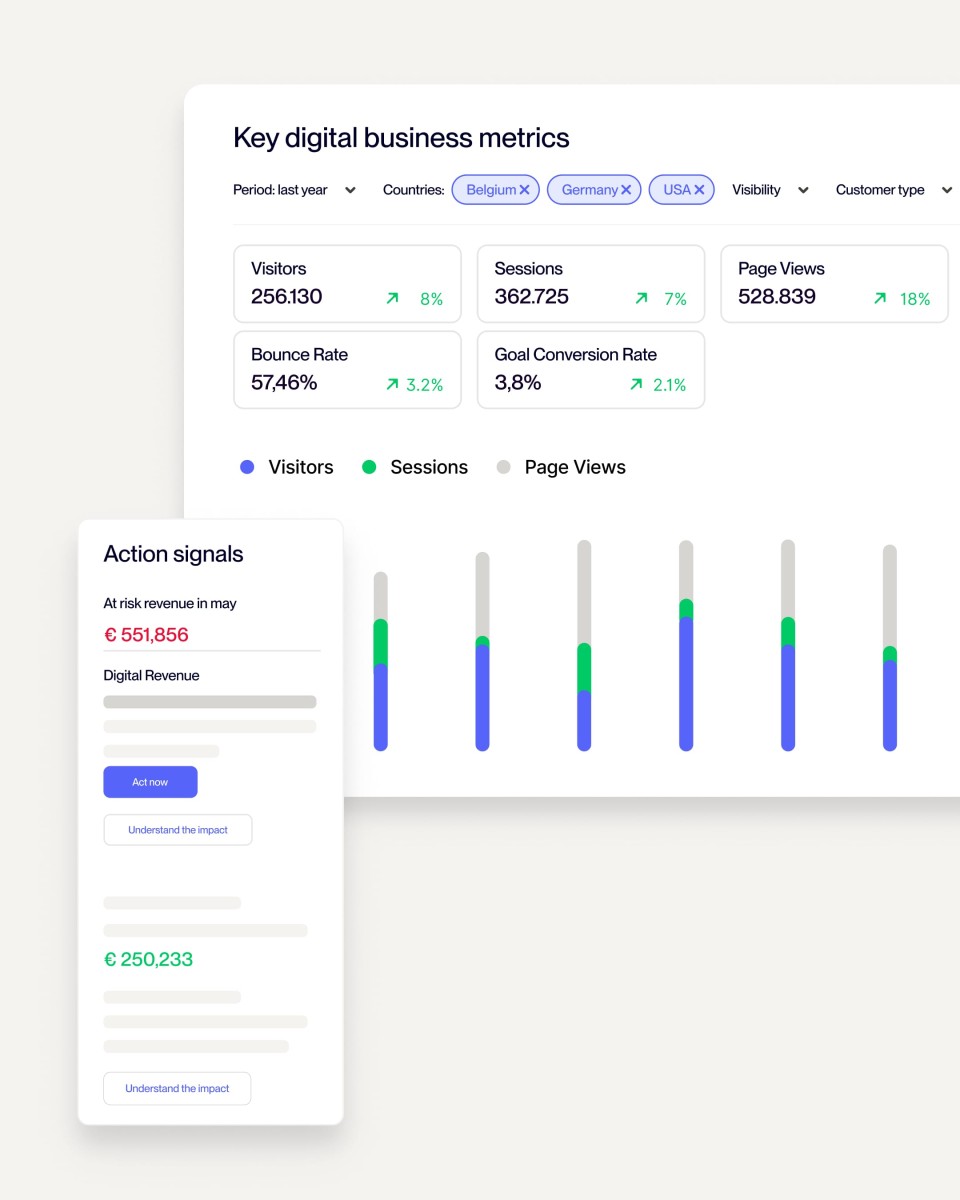Click the € 551,856 at-risk revenue figure
The height and width of the screenshot is (1200, 960).
click(x=147, y=634)
